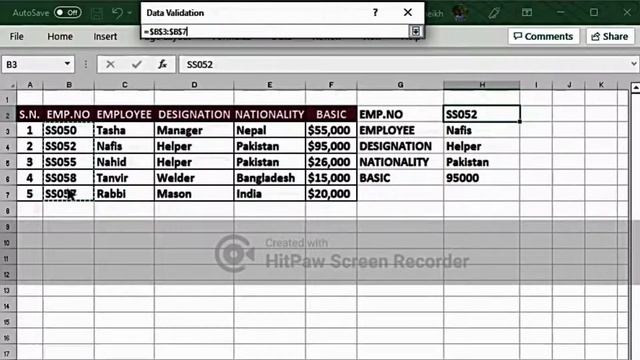
Task: Click the $15,000 salary cell
Action: coord(331,178)
